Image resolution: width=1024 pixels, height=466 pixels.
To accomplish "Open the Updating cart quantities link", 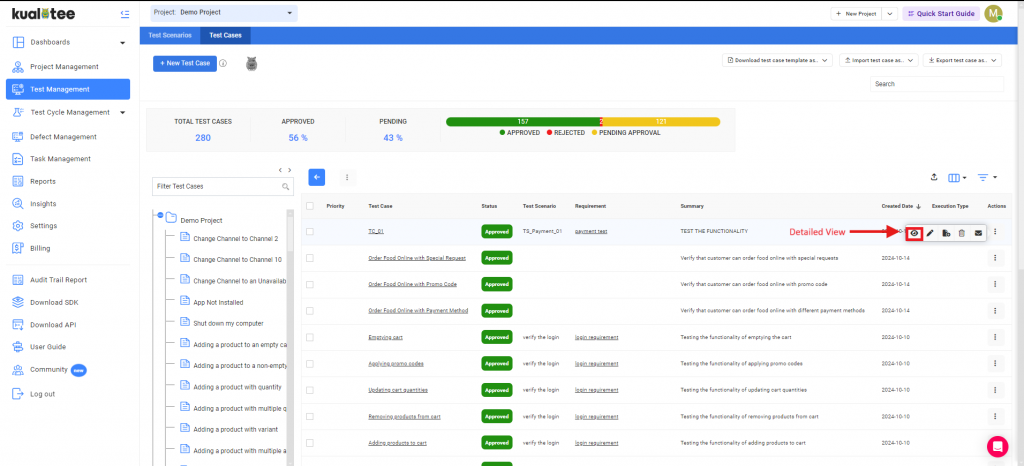I will 398,390.
